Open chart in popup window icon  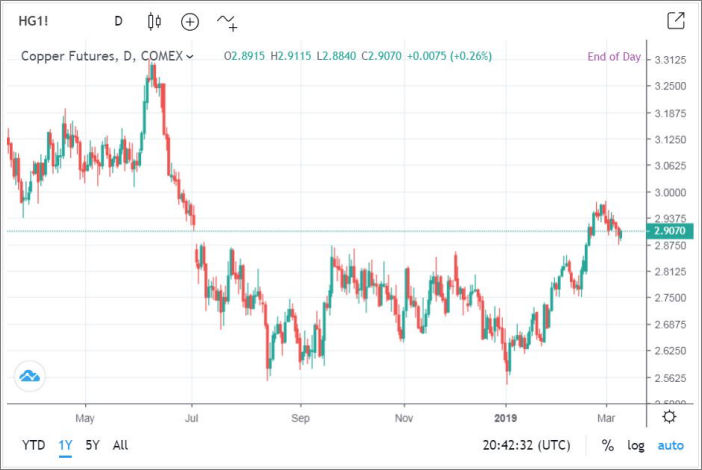coord(676,21)
